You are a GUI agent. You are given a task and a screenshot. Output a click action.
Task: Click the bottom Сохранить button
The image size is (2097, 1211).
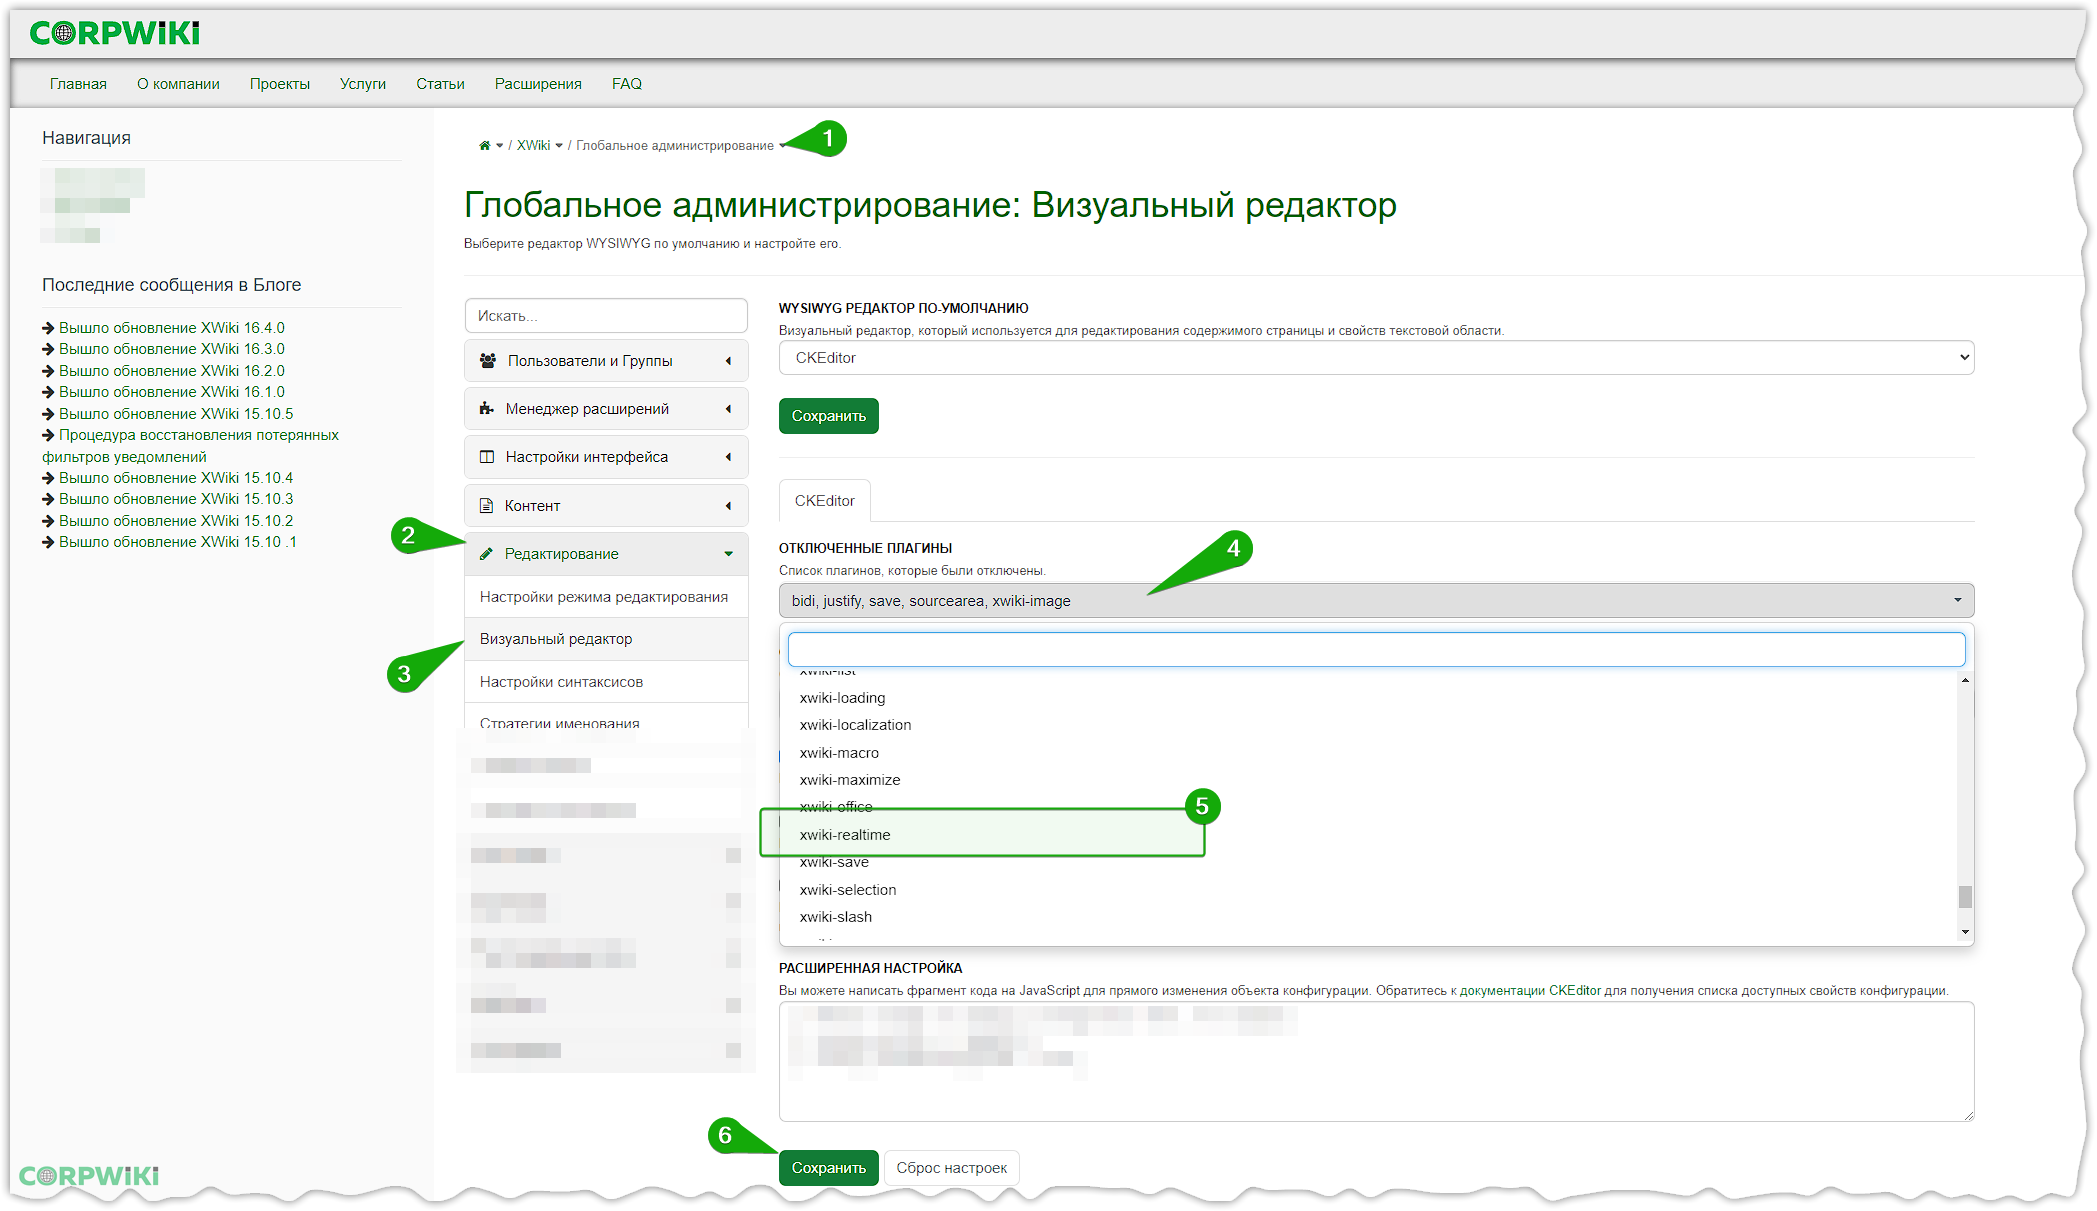point(829,1168)
